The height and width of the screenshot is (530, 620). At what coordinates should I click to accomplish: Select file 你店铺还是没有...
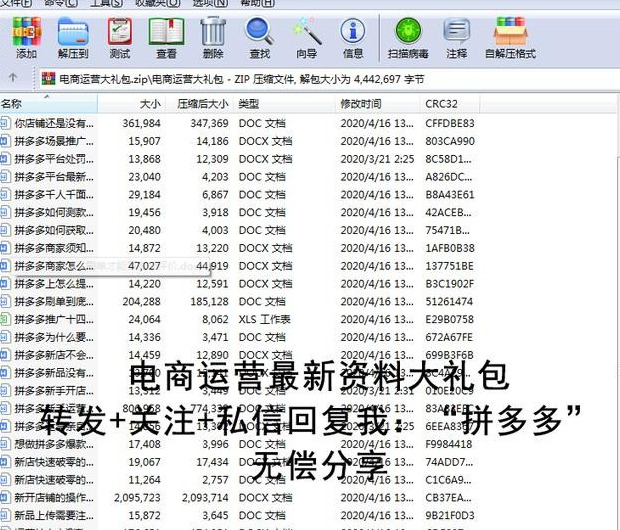(54, 123)
